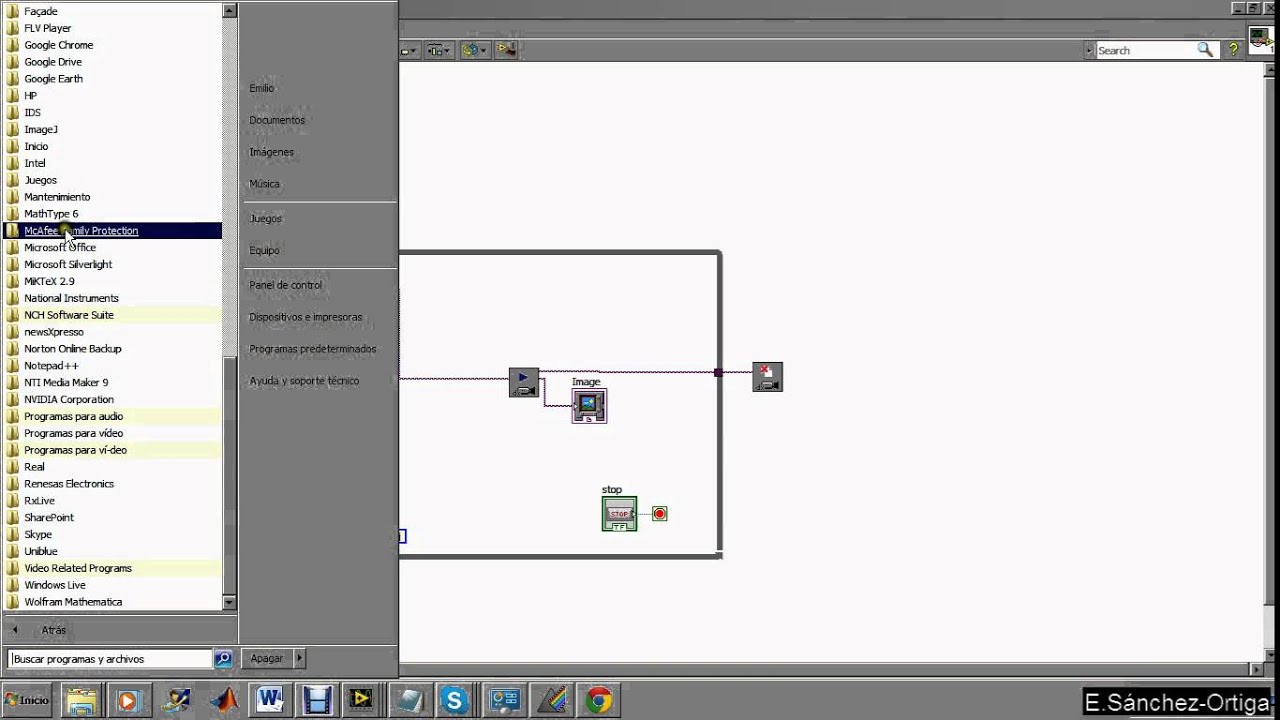The height and width of the screenshot is (720, 1280).
Task: Click the LabVIEW context help question mark
Action: point(1233,49)
